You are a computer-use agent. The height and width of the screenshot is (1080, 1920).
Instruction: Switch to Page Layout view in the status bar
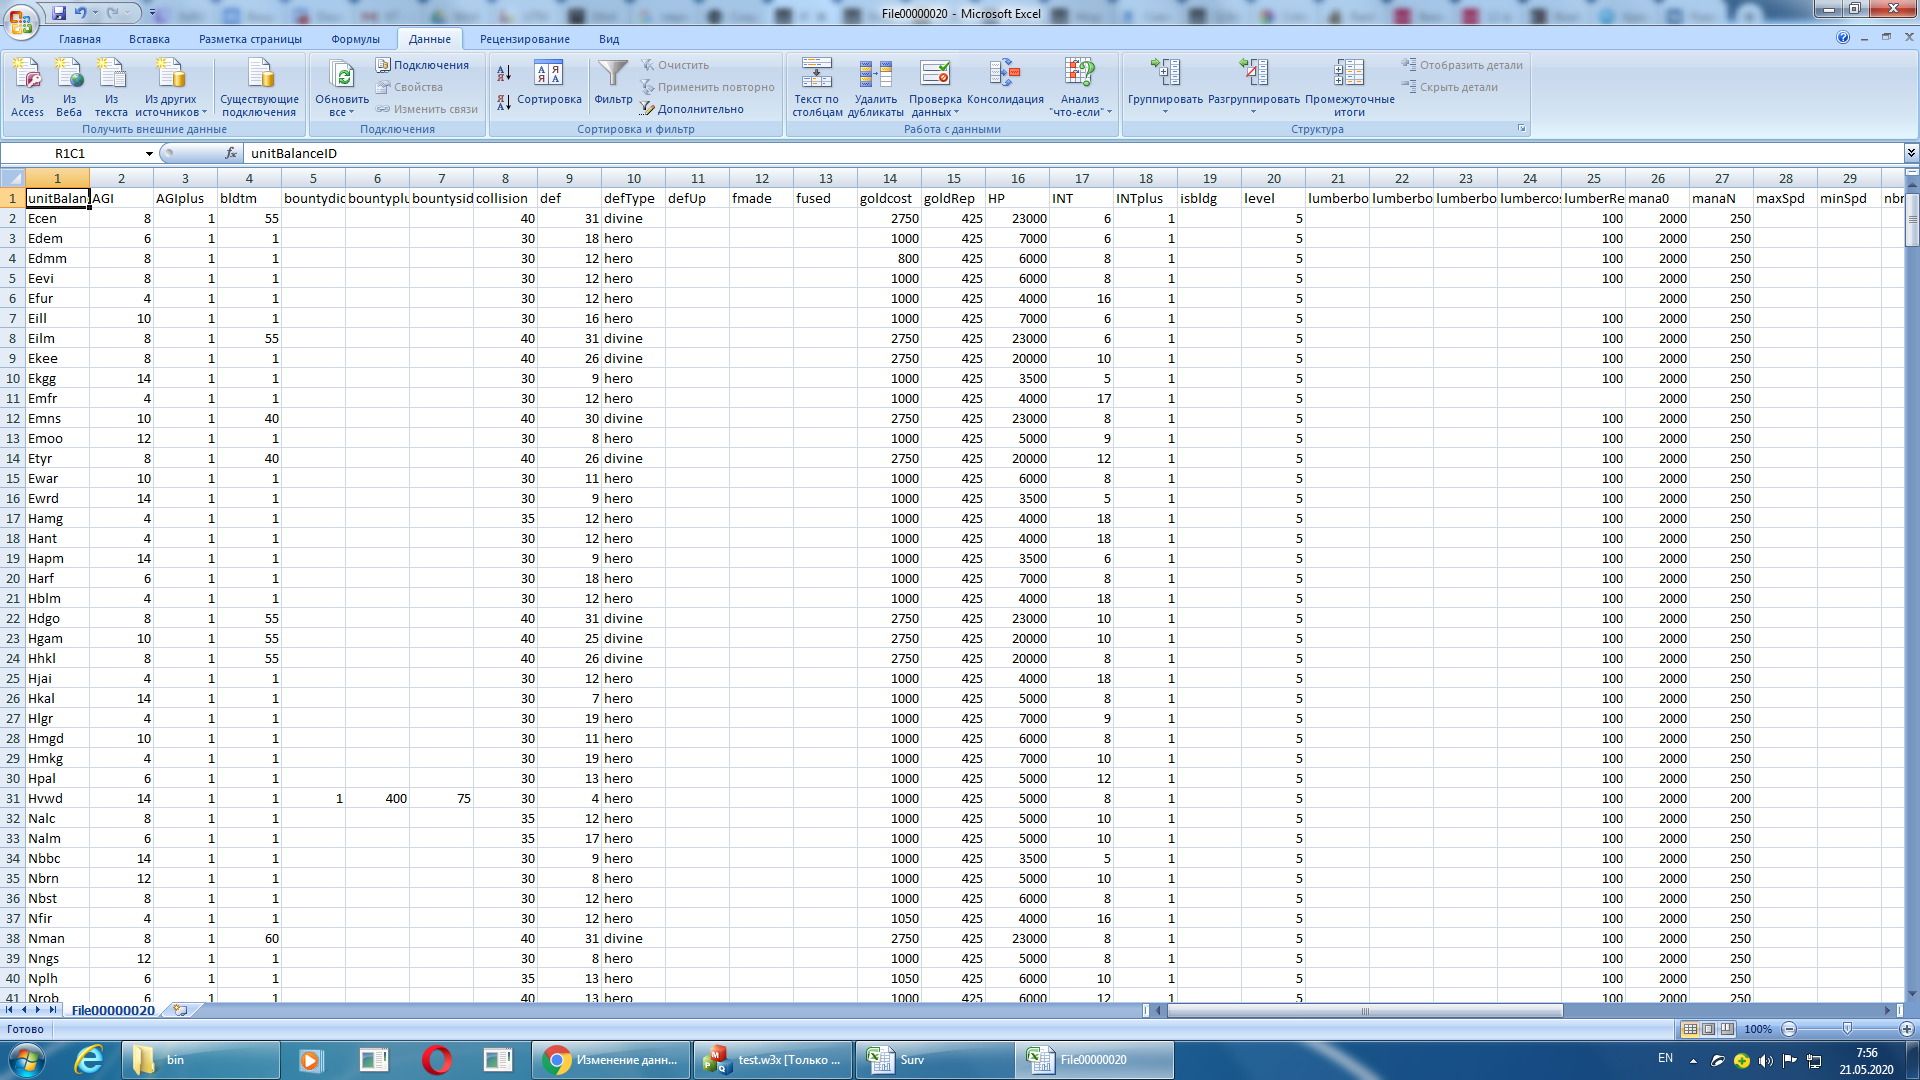[1709, 1029]
